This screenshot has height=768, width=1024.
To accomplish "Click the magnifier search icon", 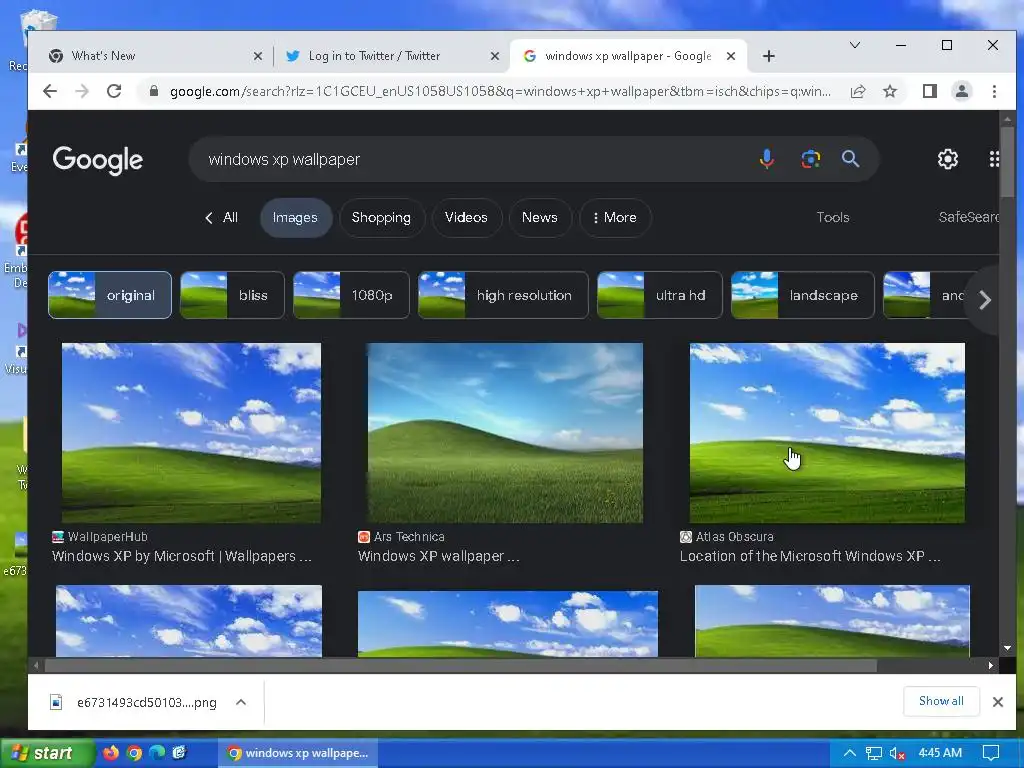I will [x=850, y=159].
